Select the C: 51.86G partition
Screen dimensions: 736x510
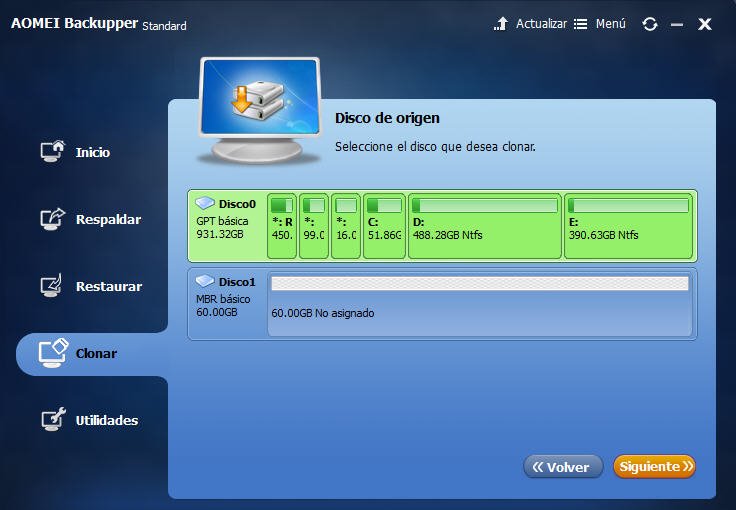[384, 226]
